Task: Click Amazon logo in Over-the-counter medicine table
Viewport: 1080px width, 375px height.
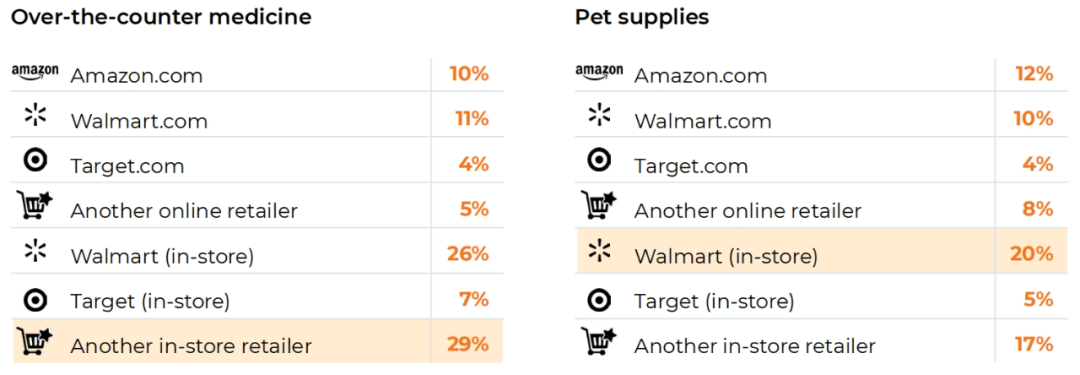Action: click(x=35, y=73)
